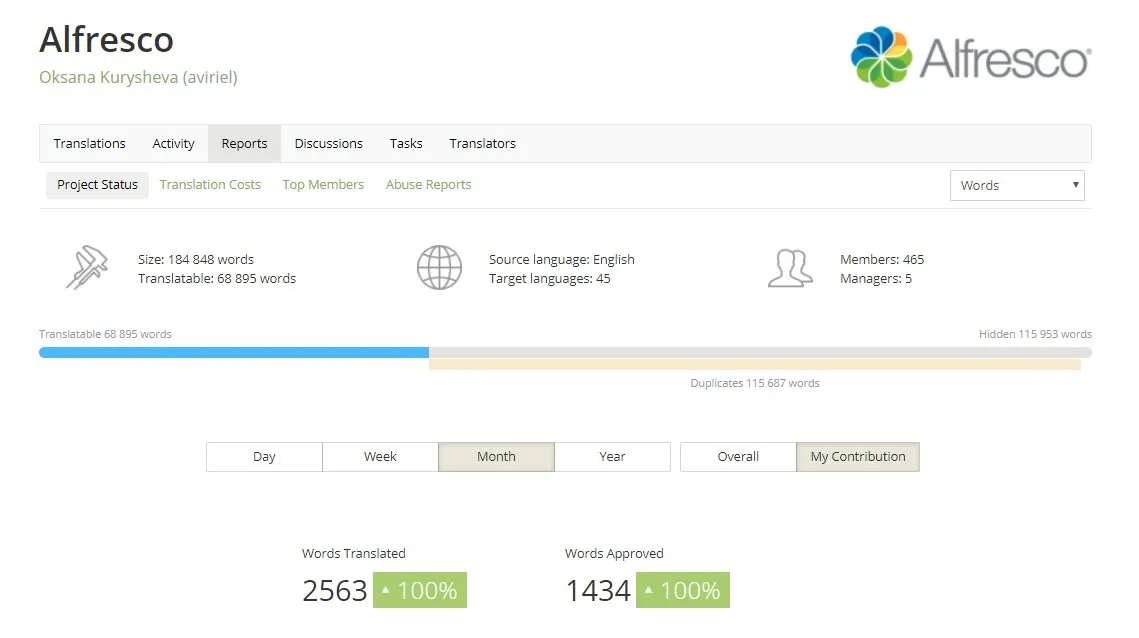1139x638 pixels.
Task: Click the Alfresco project title heading
Action: [106, 39]
